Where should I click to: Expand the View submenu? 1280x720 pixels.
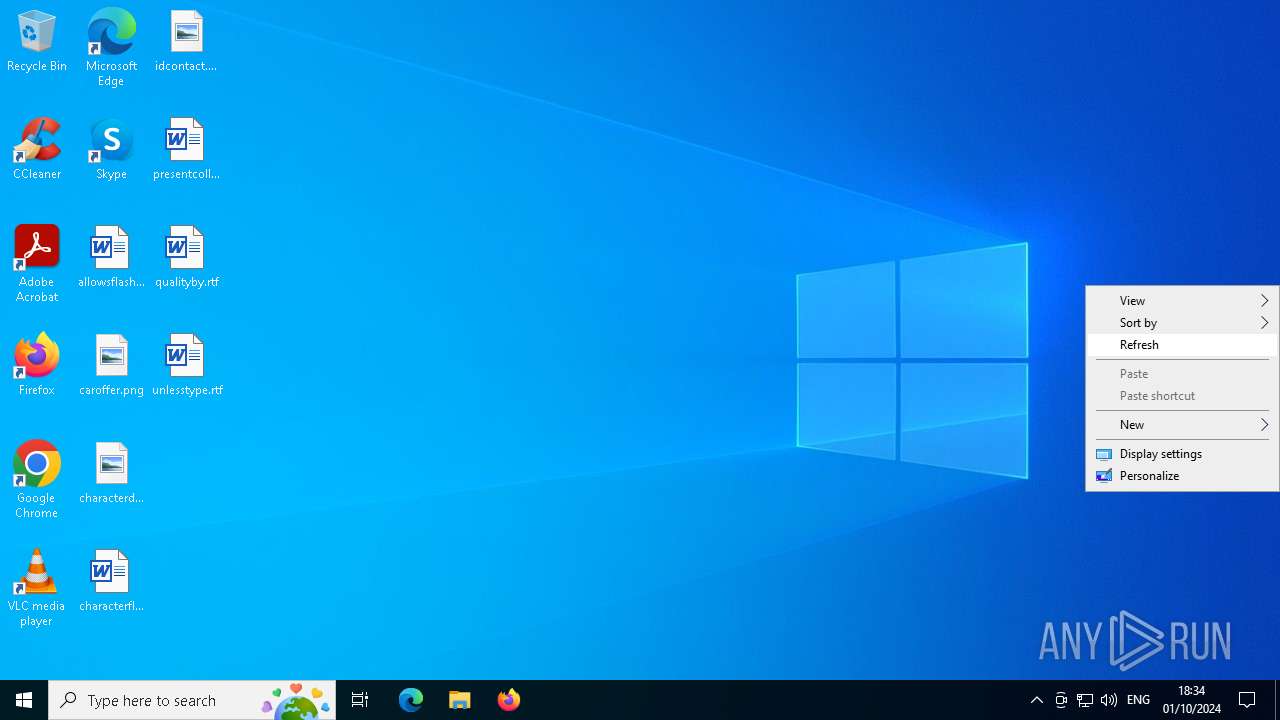pyautogui.click(x=1182, y=301)
